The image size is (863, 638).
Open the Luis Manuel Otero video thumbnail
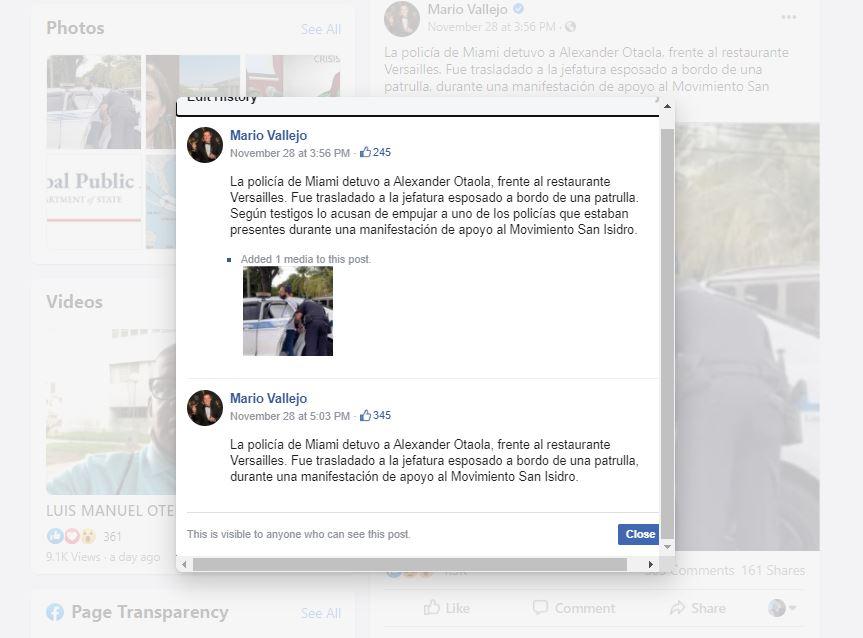point(110,411)
